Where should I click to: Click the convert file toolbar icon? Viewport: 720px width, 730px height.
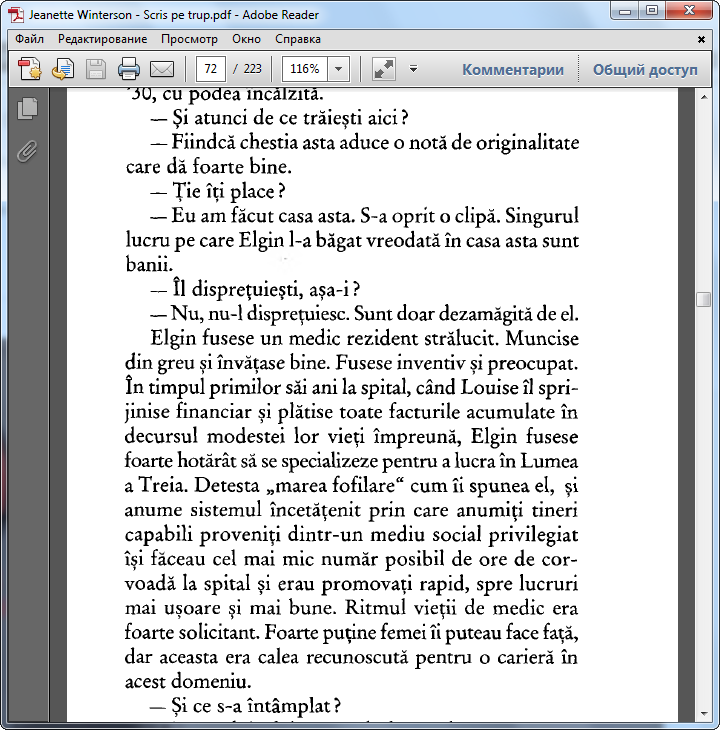click(x=63, y=69)
